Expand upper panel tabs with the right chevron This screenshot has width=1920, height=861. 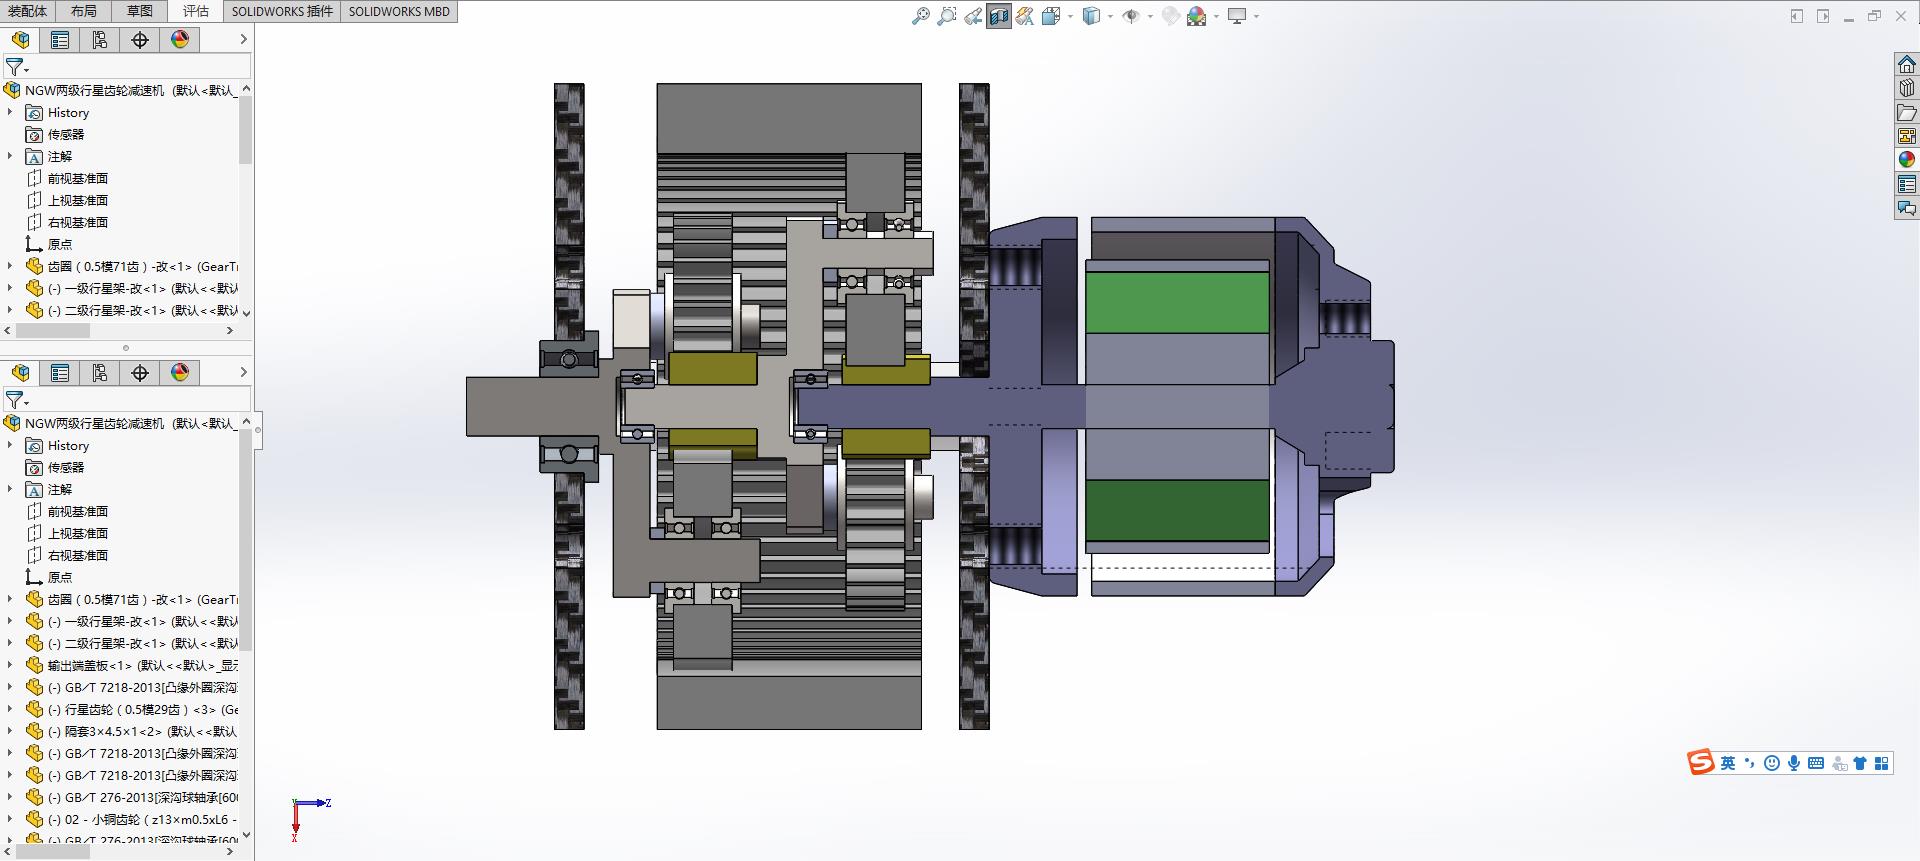(243, 40)
